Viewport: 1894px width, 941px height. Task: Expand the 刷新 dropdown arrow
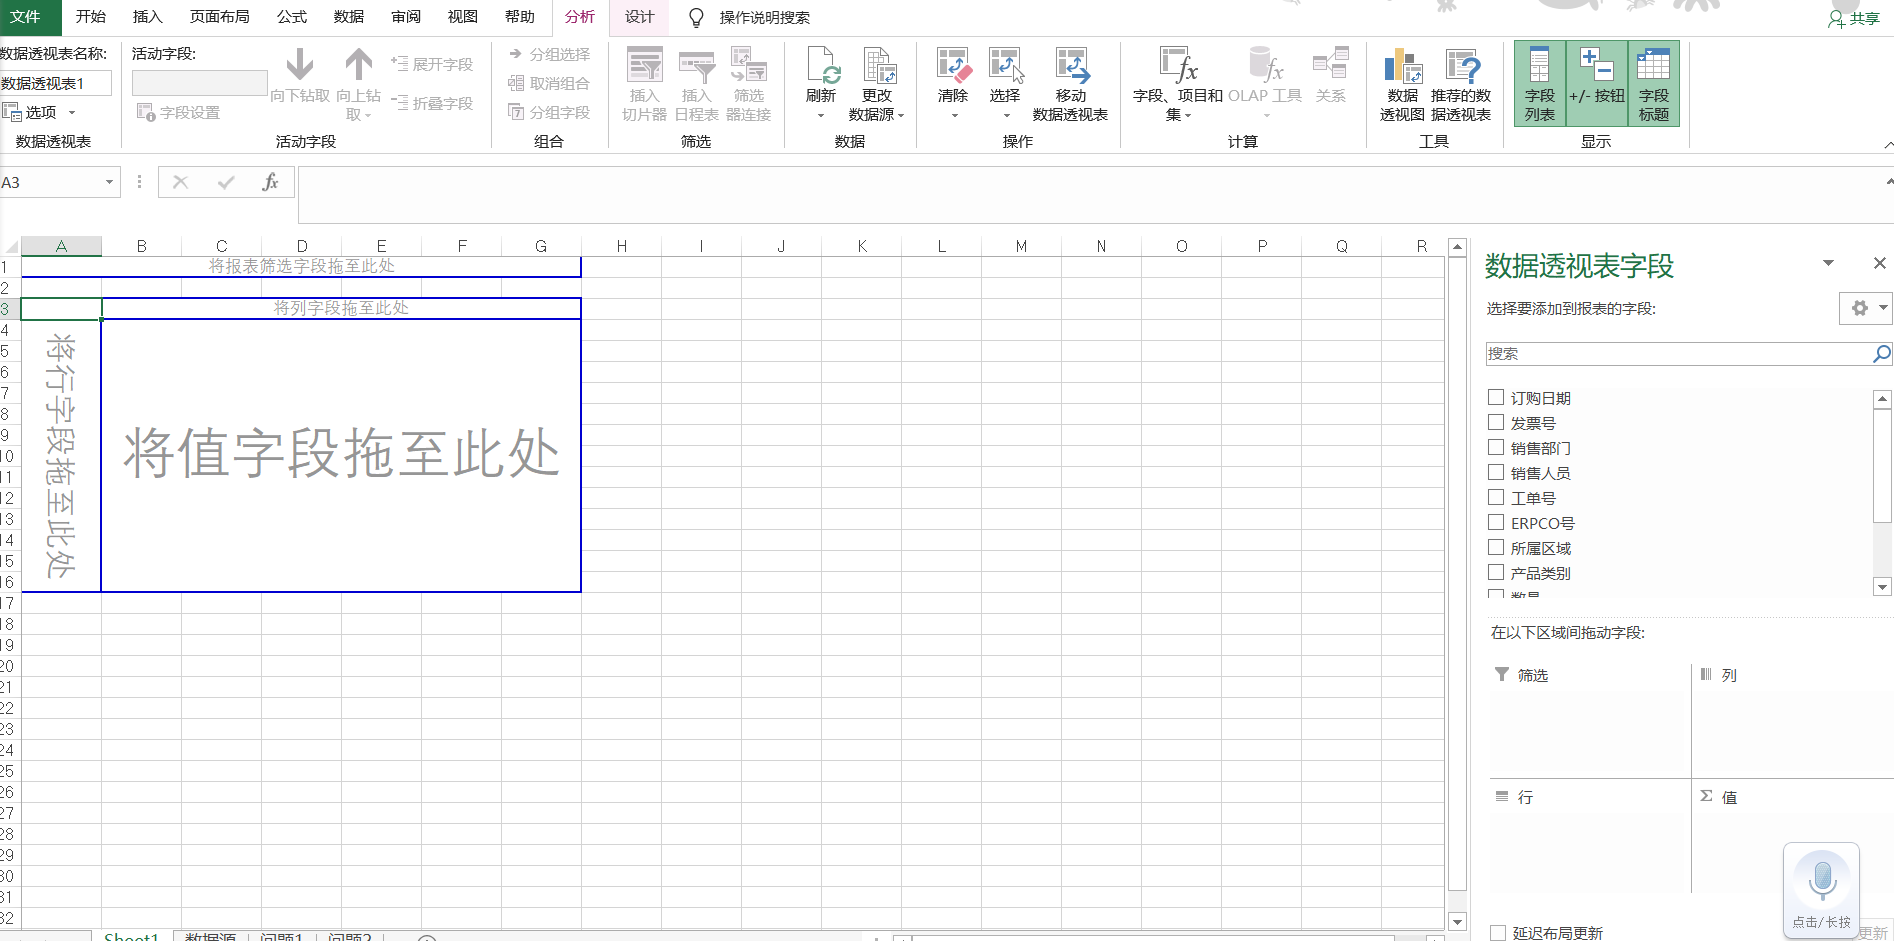tap(821, 116)
